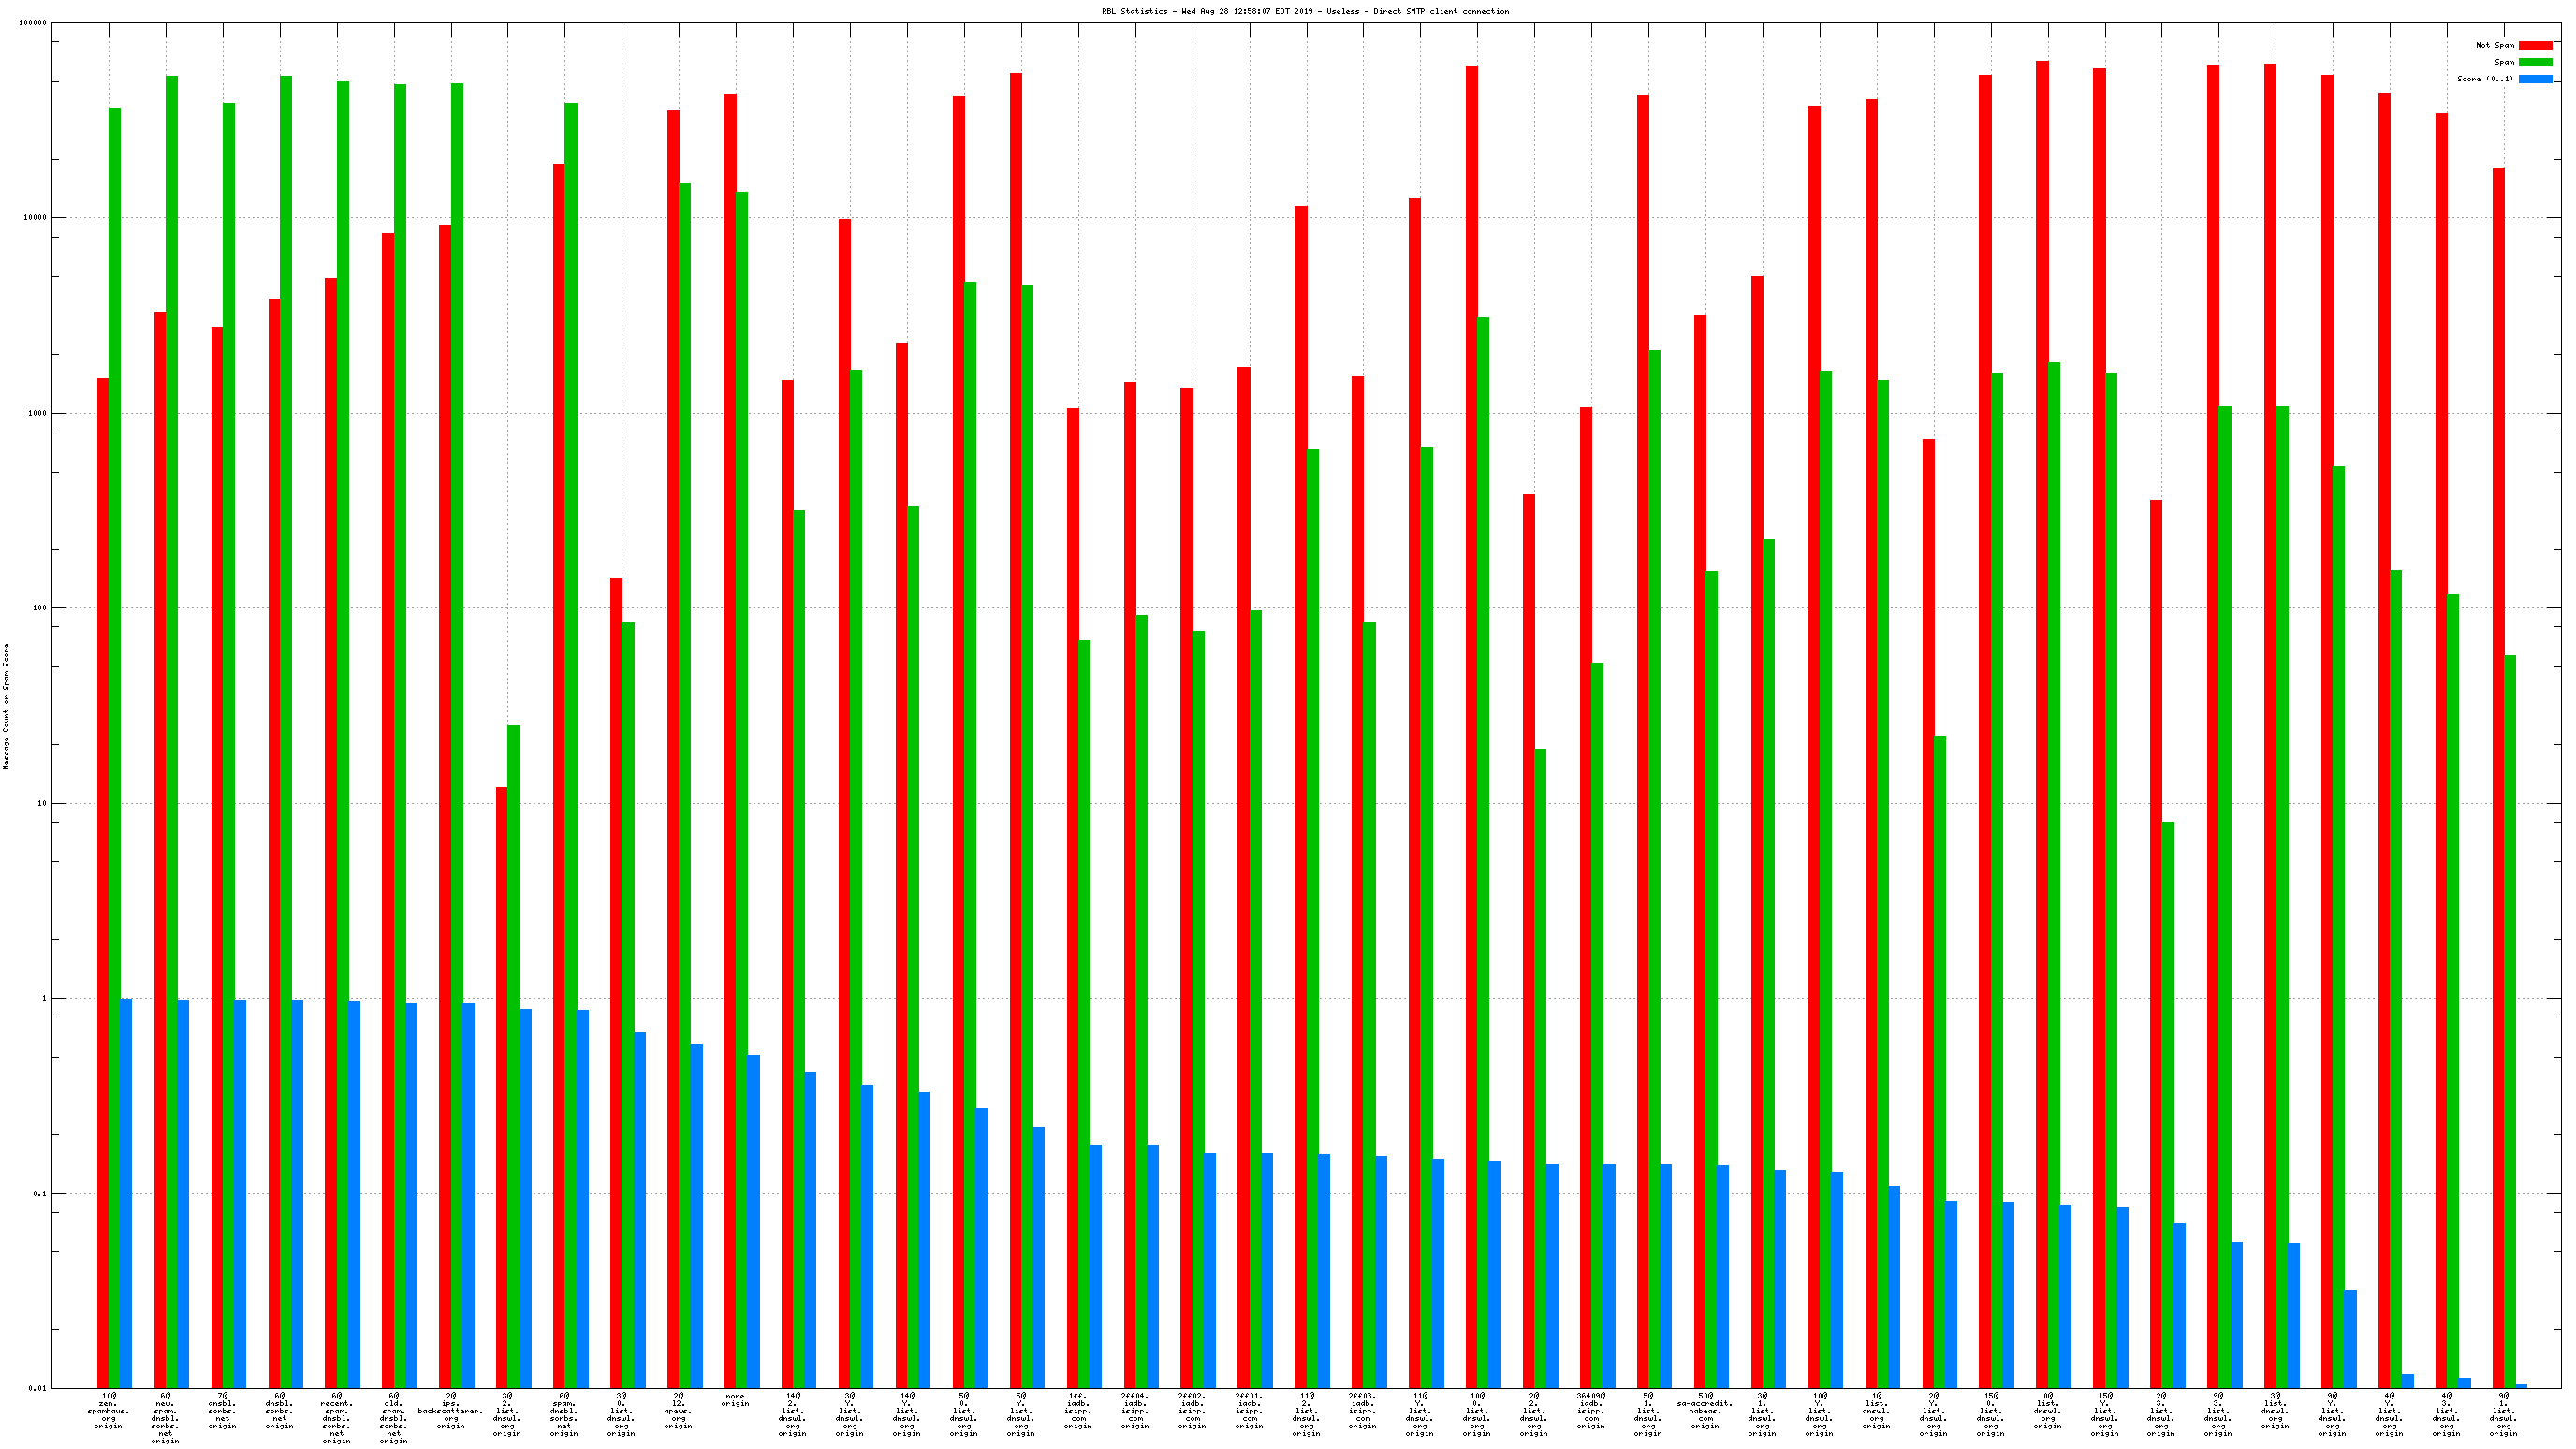This screenshot has height=1449, width=2576.
Task: Click the 100000 y-axis tick label
Action: [33, 22]
